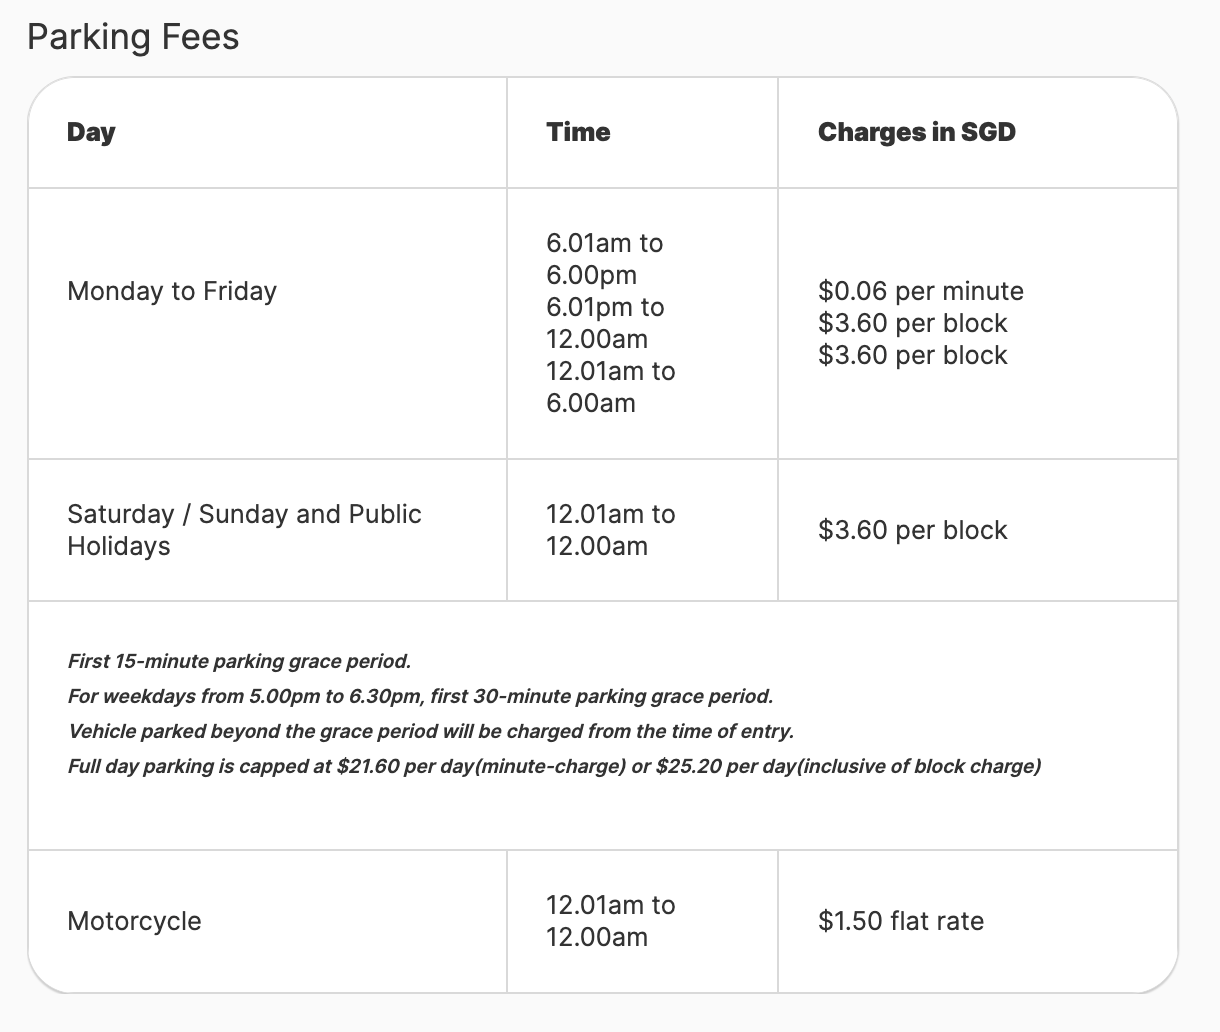The width and height of the screenshot is (1220, 1032).
Task: Click the $0.06 per minute charge
Action: [x=921, y=291]
